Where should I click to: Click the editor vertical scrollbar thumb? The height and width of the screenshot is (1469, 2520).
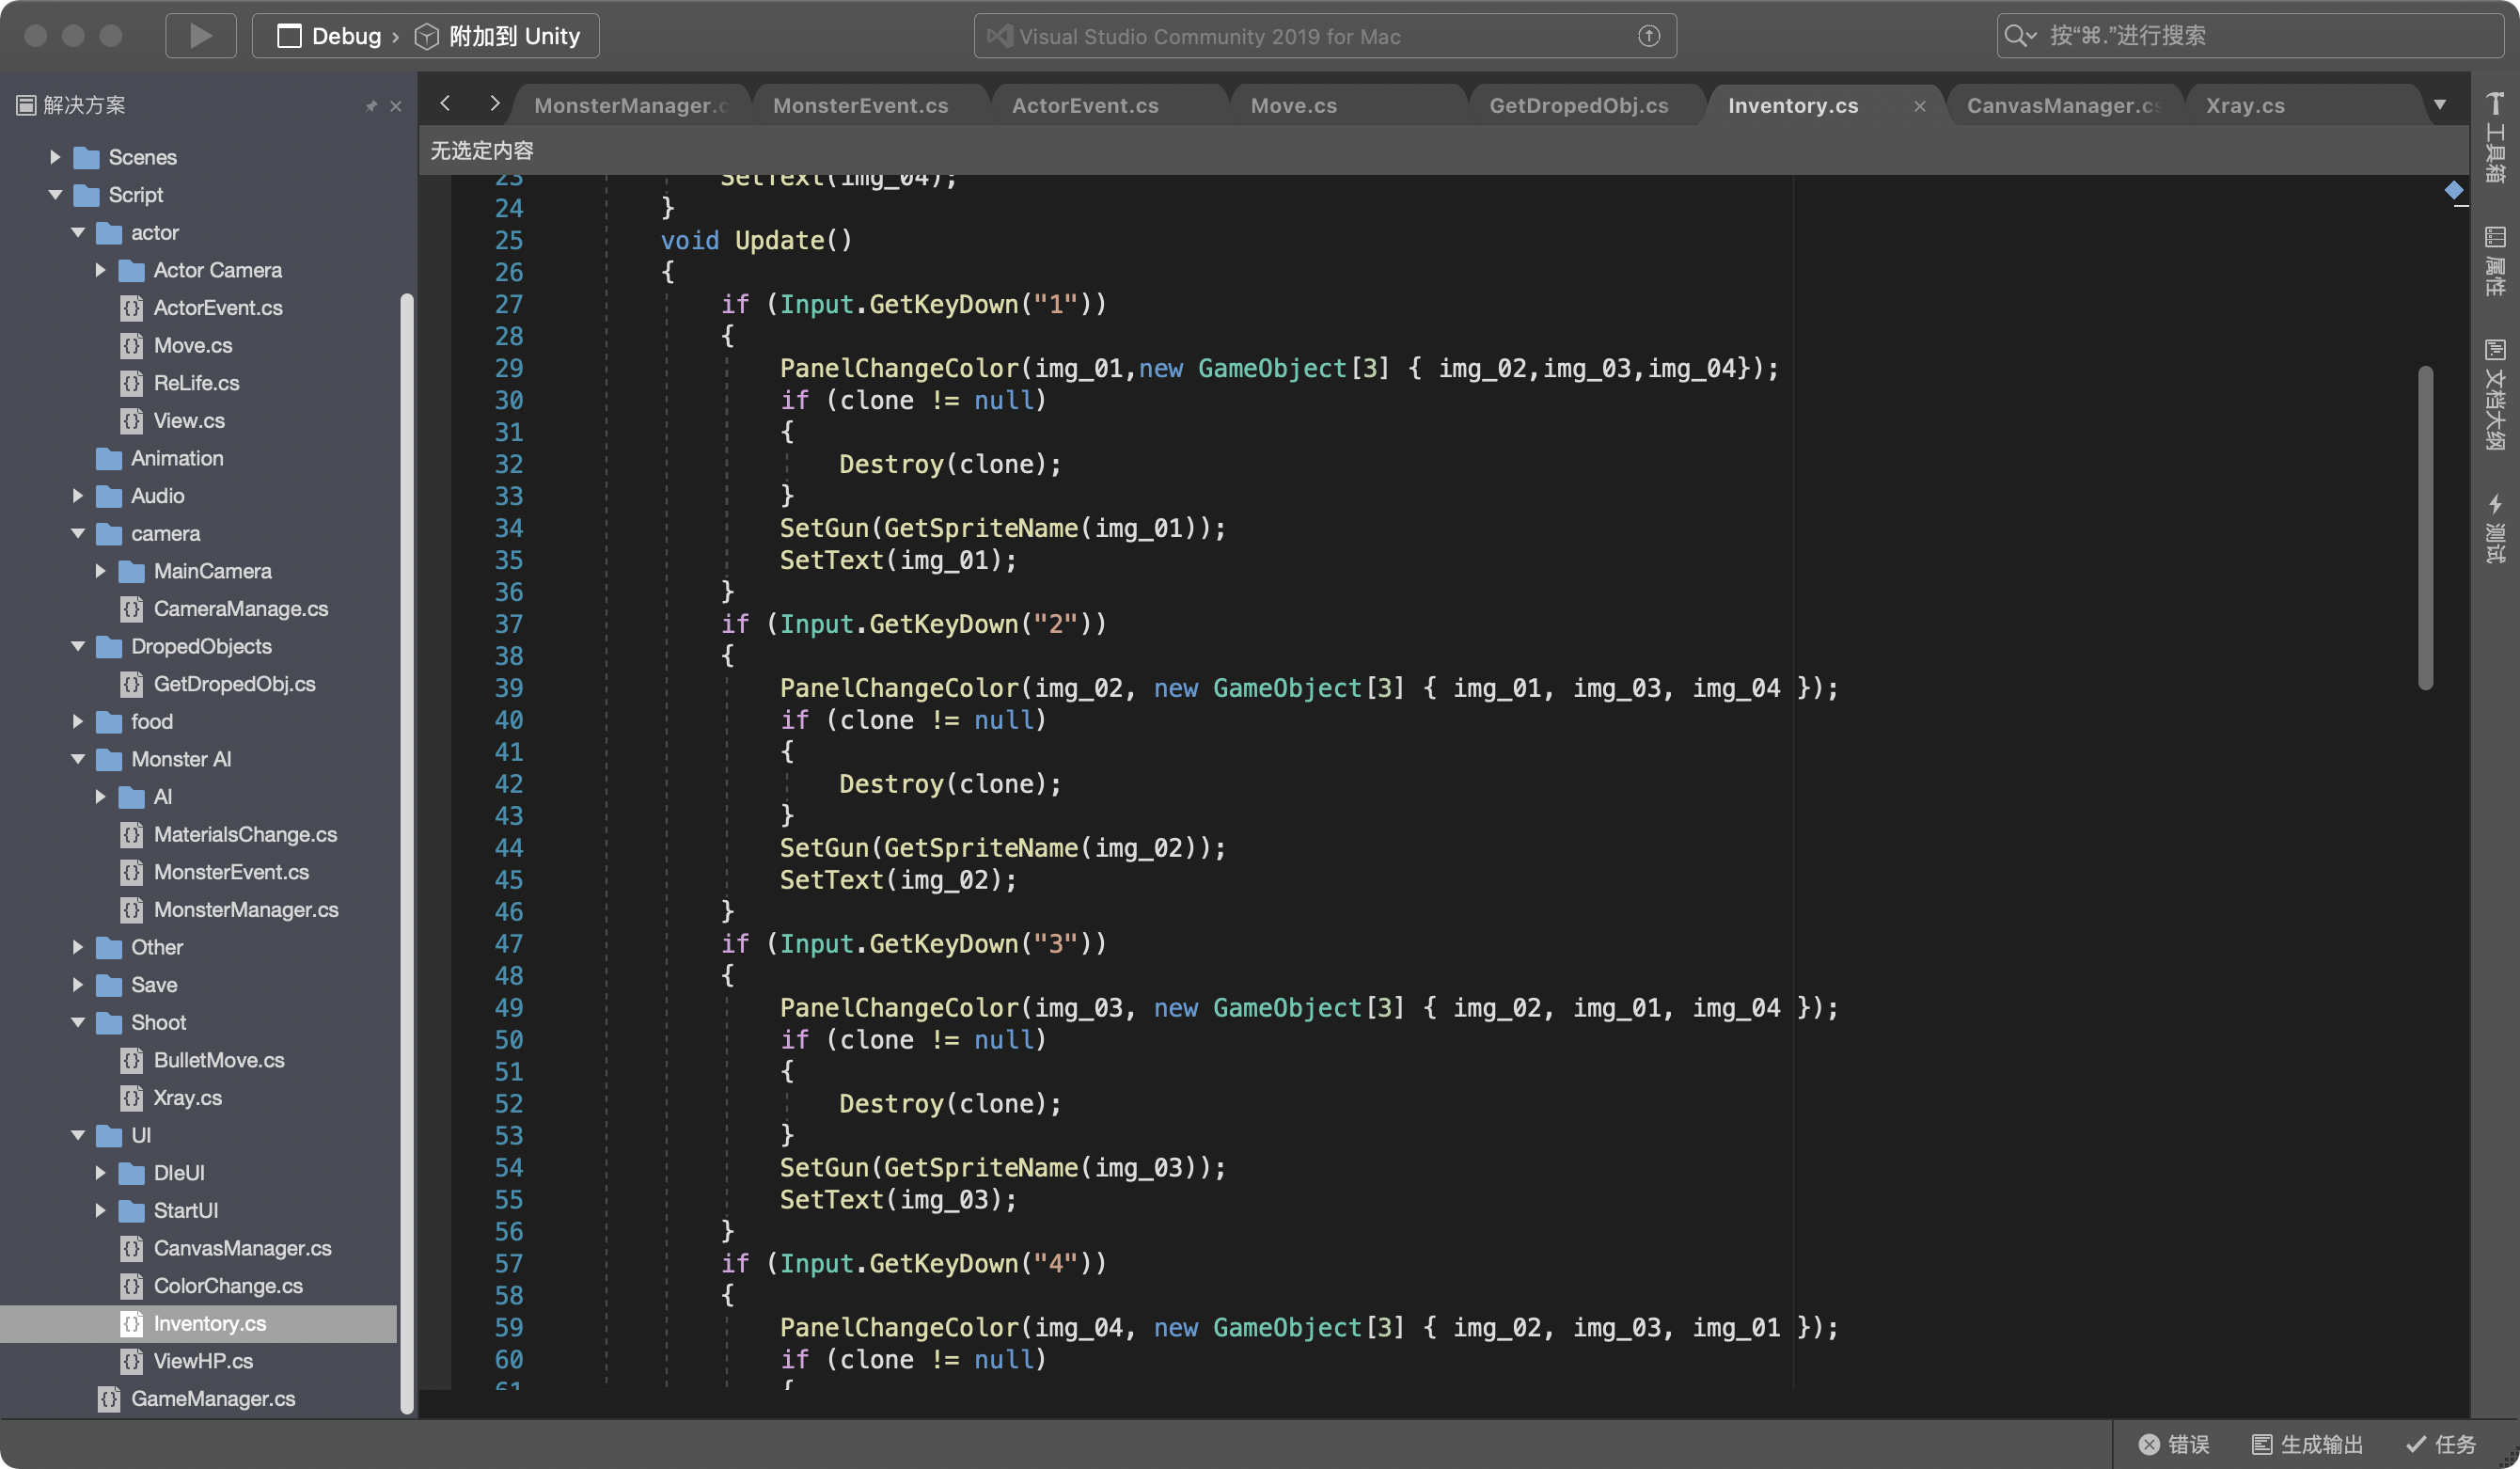tap(2425, 527)
